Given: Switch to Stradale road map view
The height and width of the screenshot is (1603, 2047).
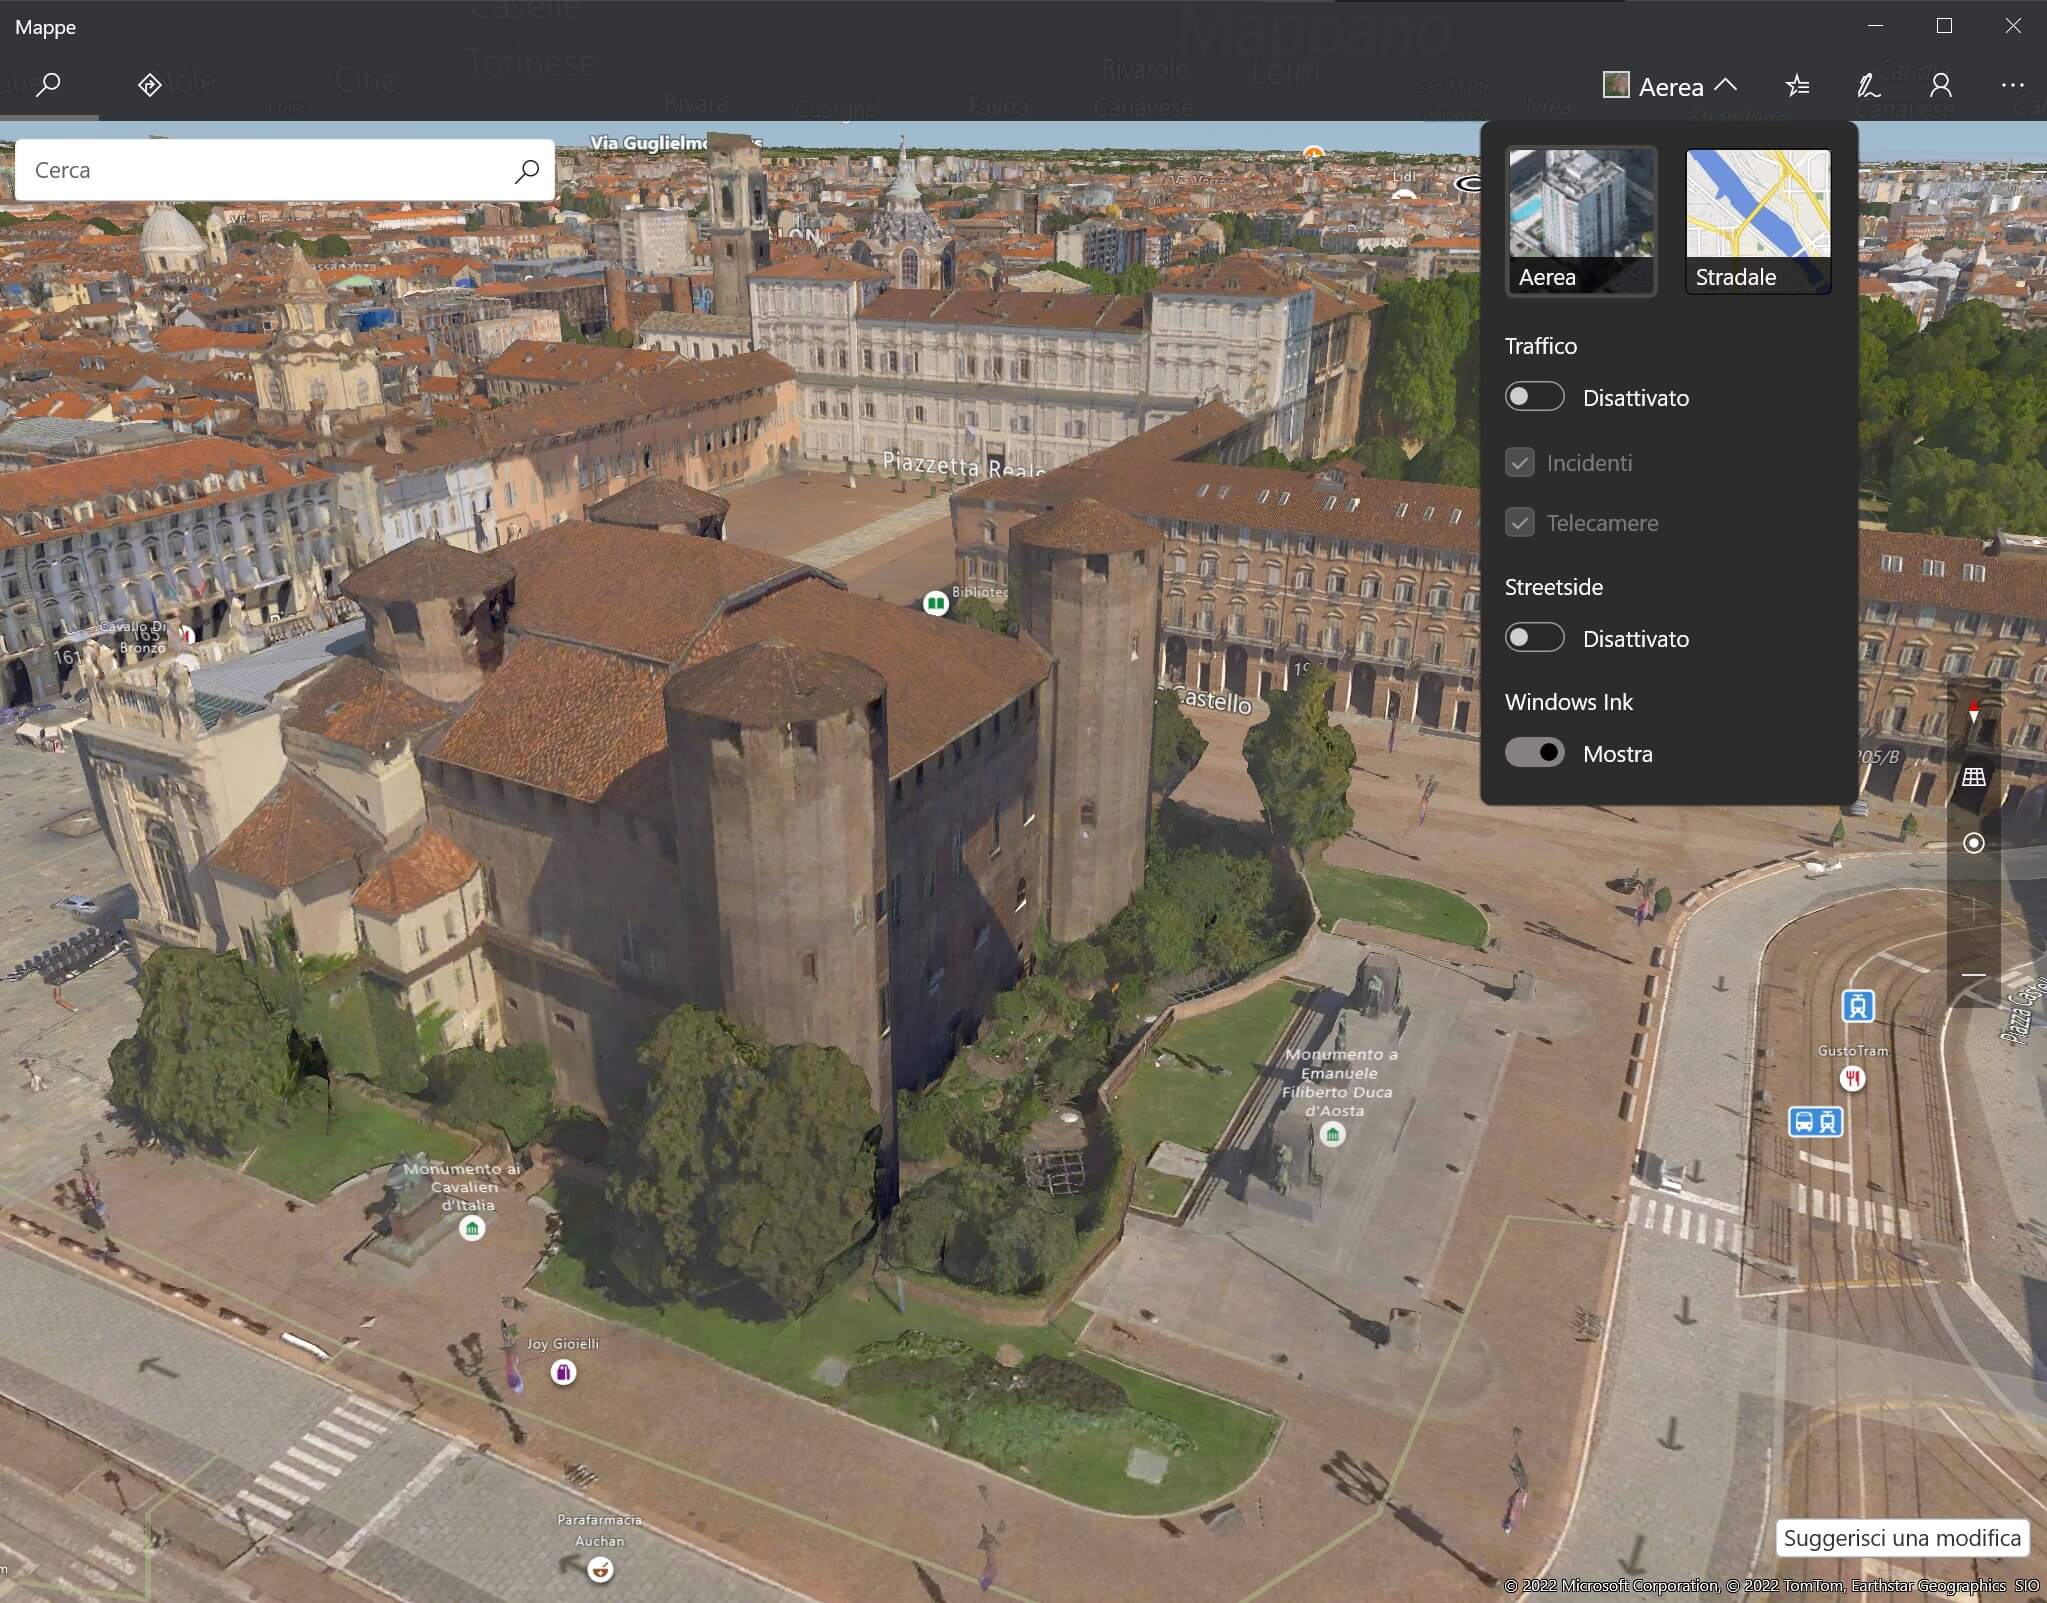Looking at the screenshot, I should coord(1757,221).
